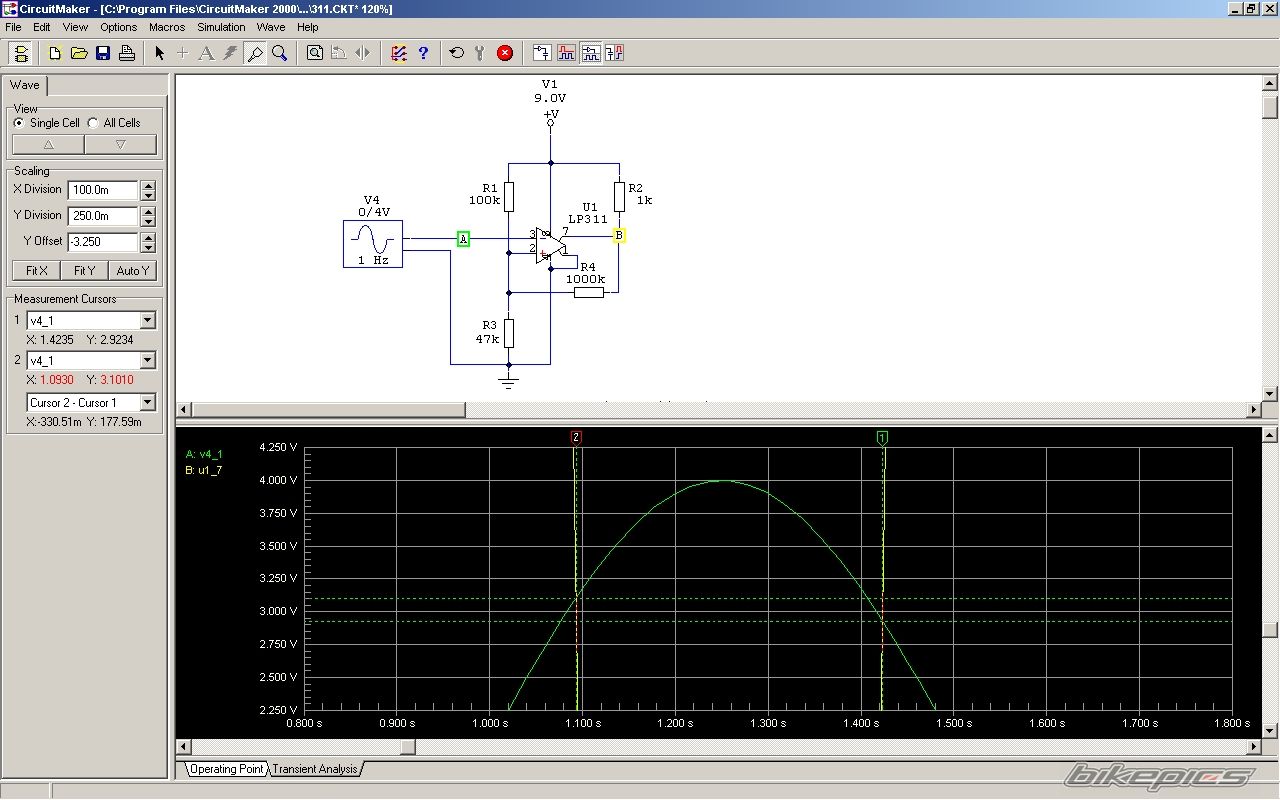1280x800 pixels.
Task: Activate the lightning bolt delete tool
Action: coord(230,53)
